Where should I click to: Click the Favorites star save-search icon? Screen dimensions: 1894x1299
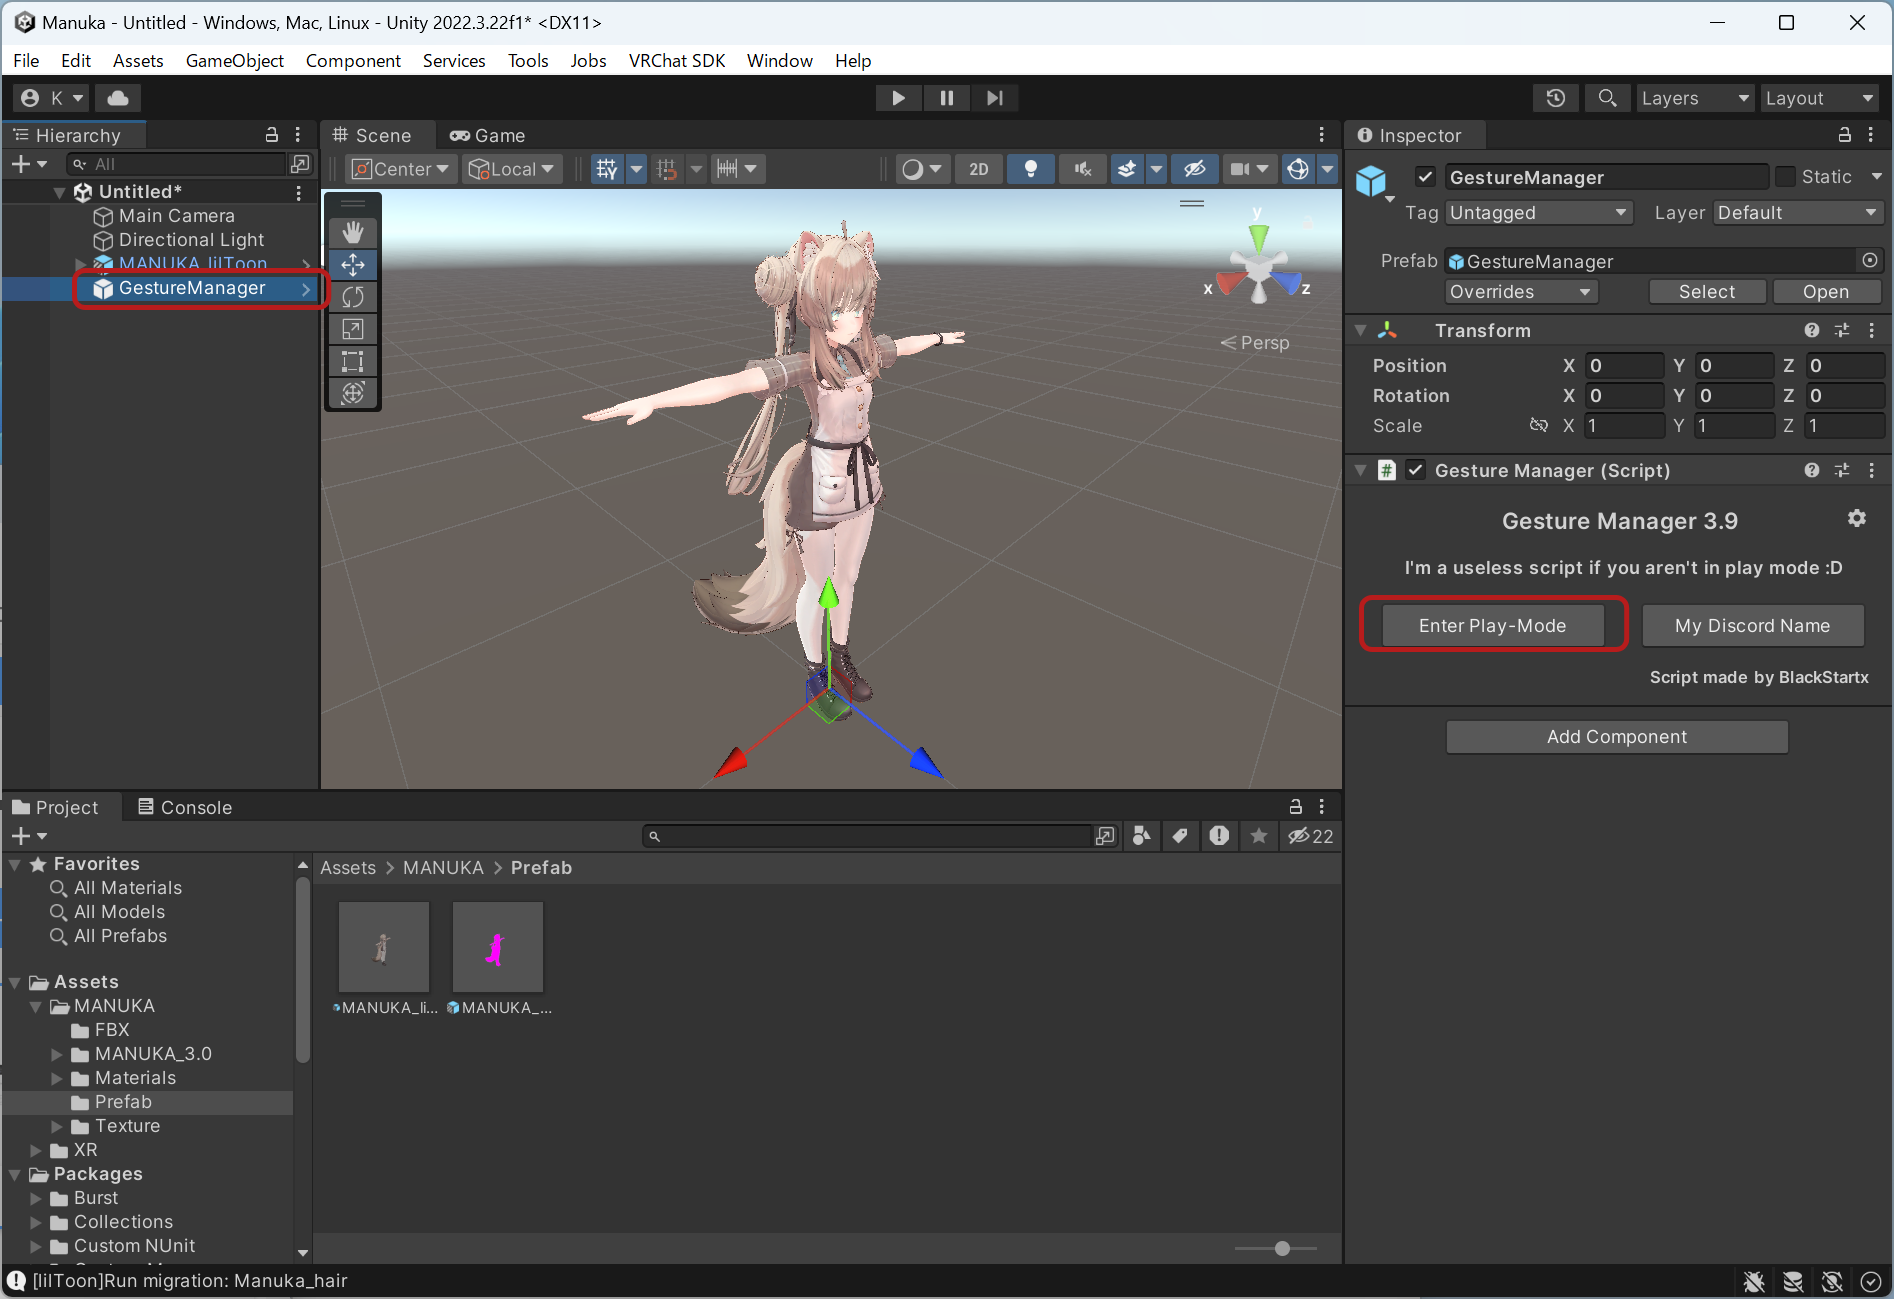coord(1259,836)
